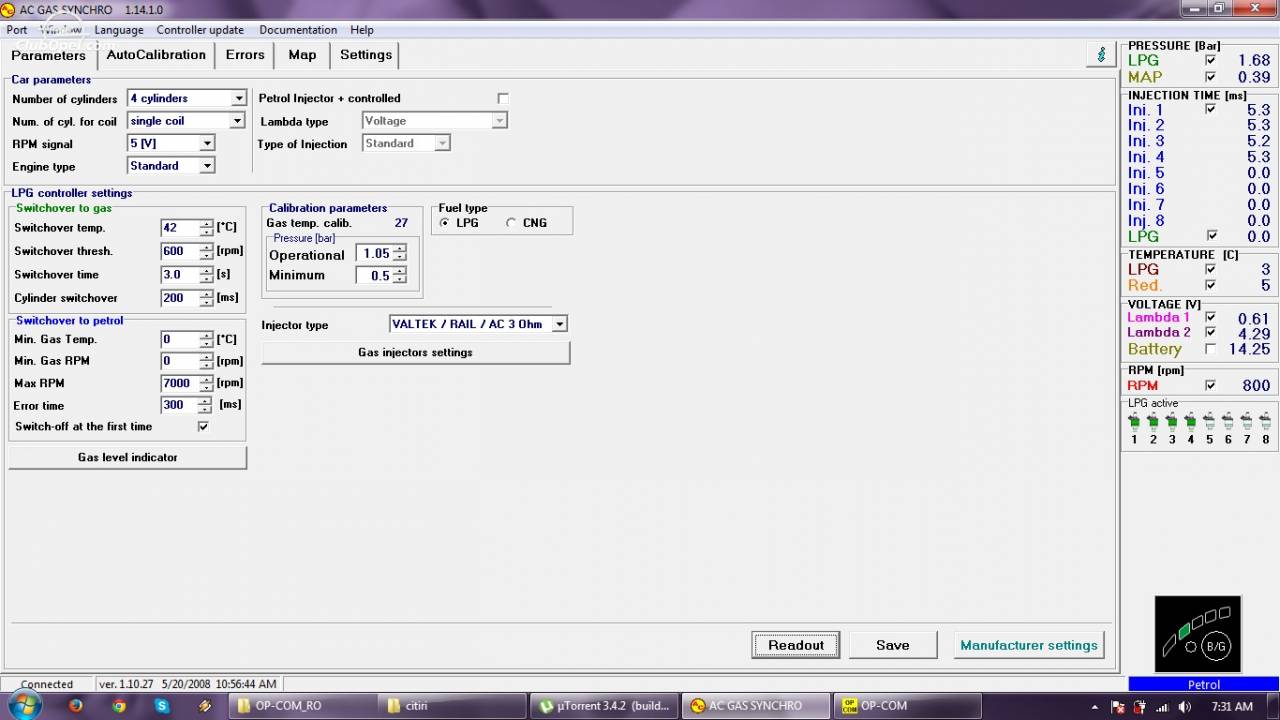Click the clock showing 7:31 AM
Screen dimensions: 1280x720
tap(1232, 706)
